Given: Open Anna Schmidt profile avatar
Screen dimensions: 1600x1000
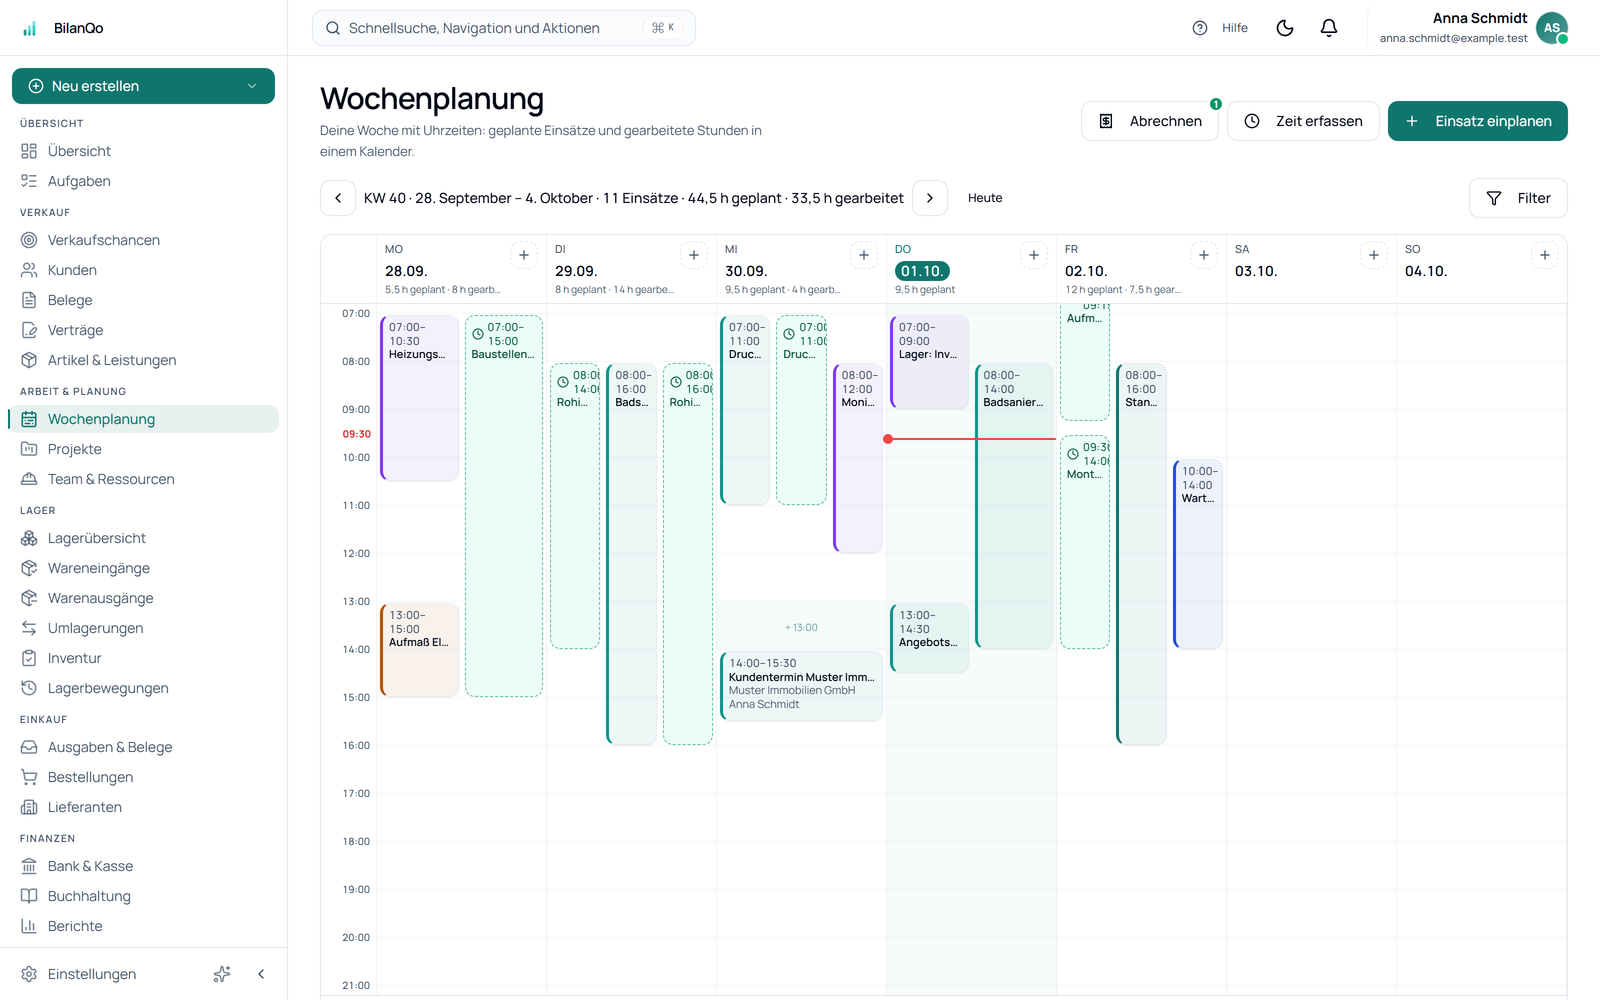Looking at the screenshot, I should point(1552,28).
